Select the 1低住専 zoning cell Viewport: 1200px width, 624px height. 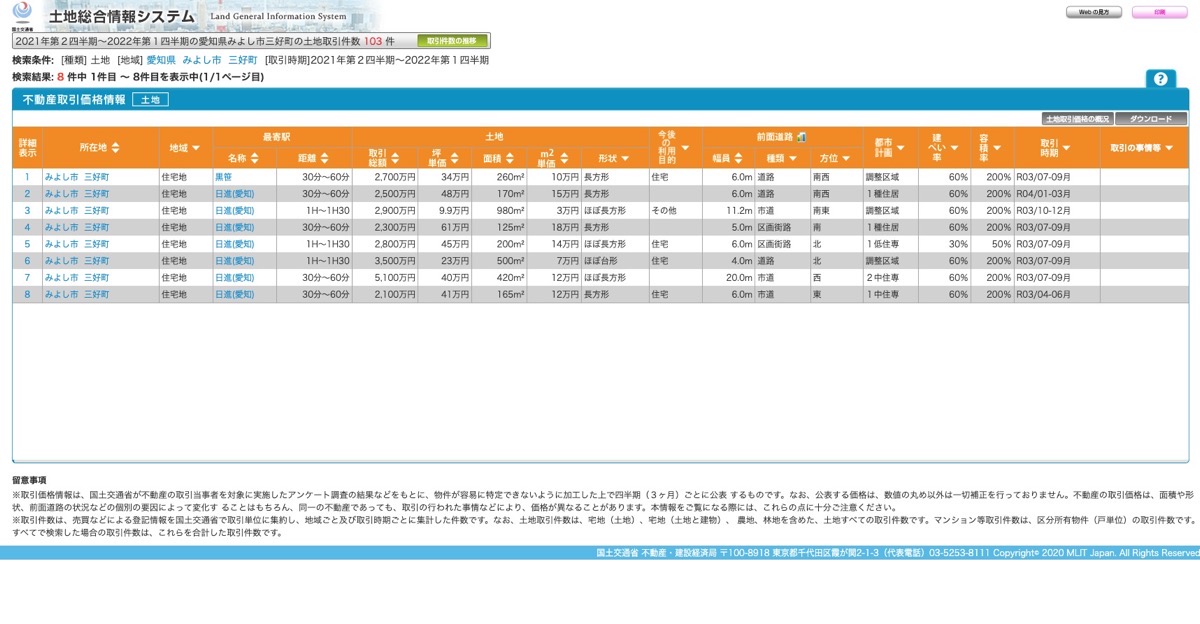click(890, 244)
